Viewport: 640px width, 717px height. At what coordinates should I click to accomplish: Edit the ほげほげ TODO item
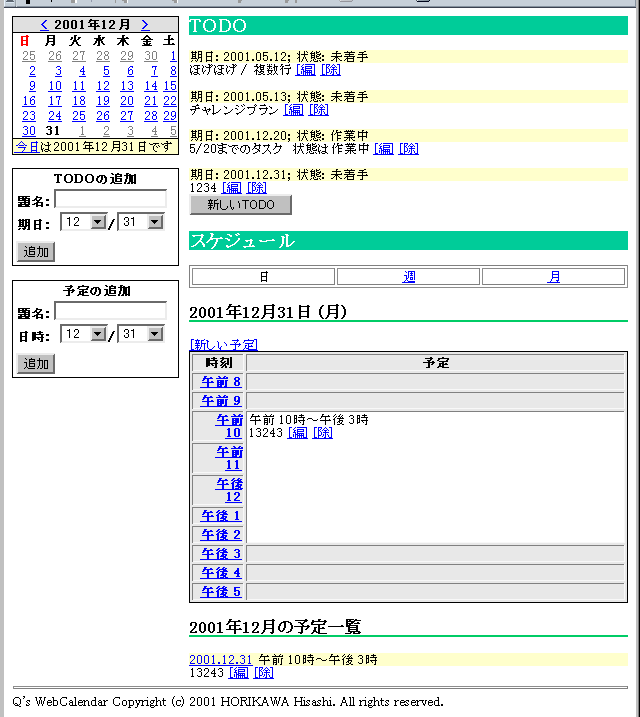tap(305, 70)
